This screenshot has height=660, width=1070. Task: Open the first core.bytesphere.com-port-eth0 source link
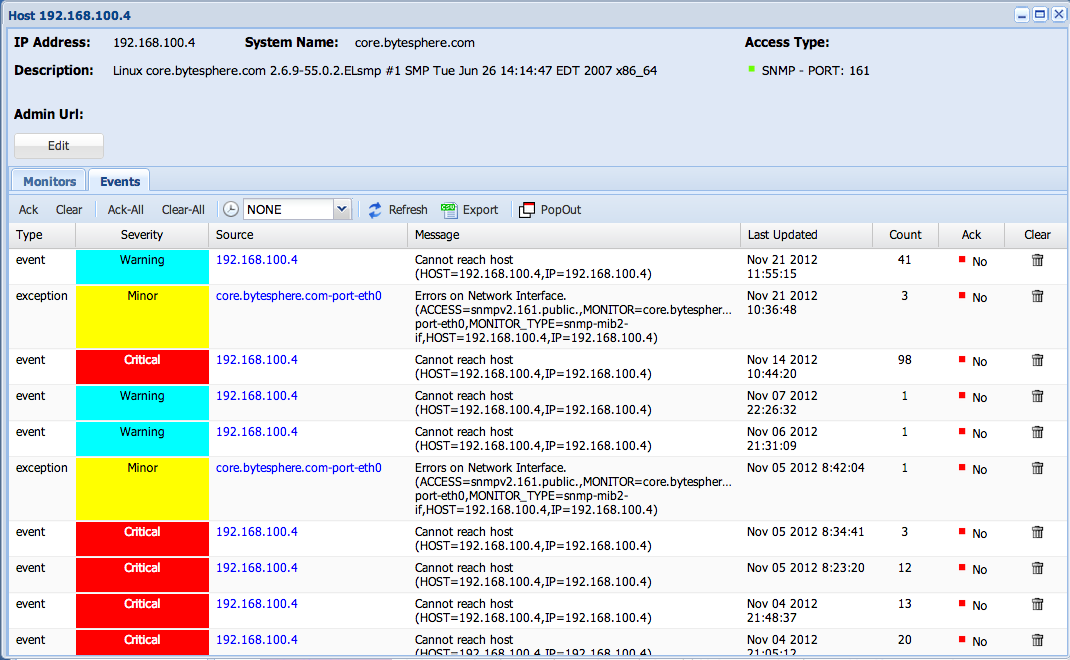tap(298, 297)
